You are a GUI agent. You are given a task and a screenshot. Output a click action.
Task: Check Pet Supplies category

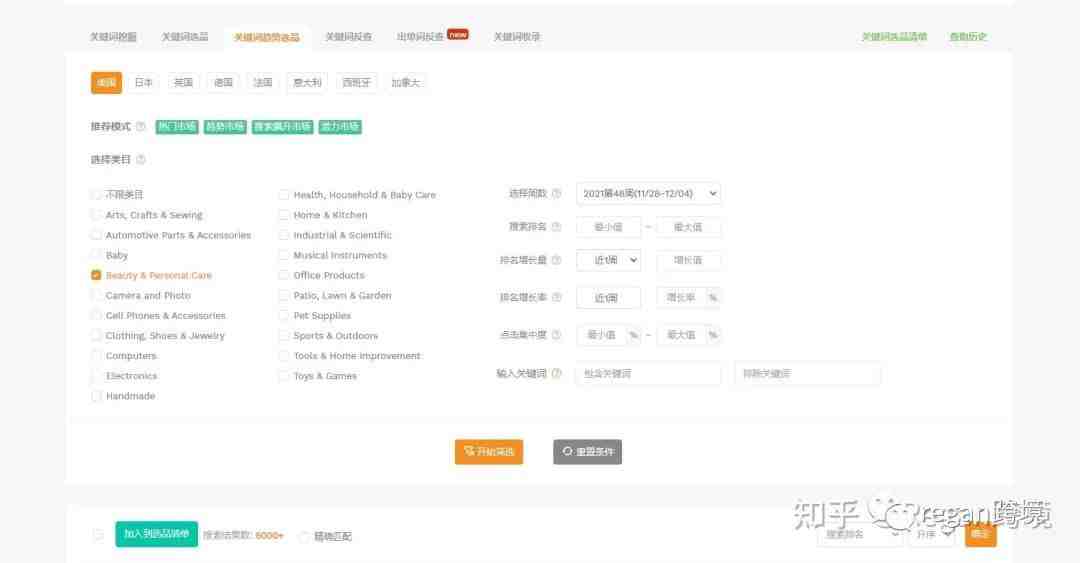[284, 316]
